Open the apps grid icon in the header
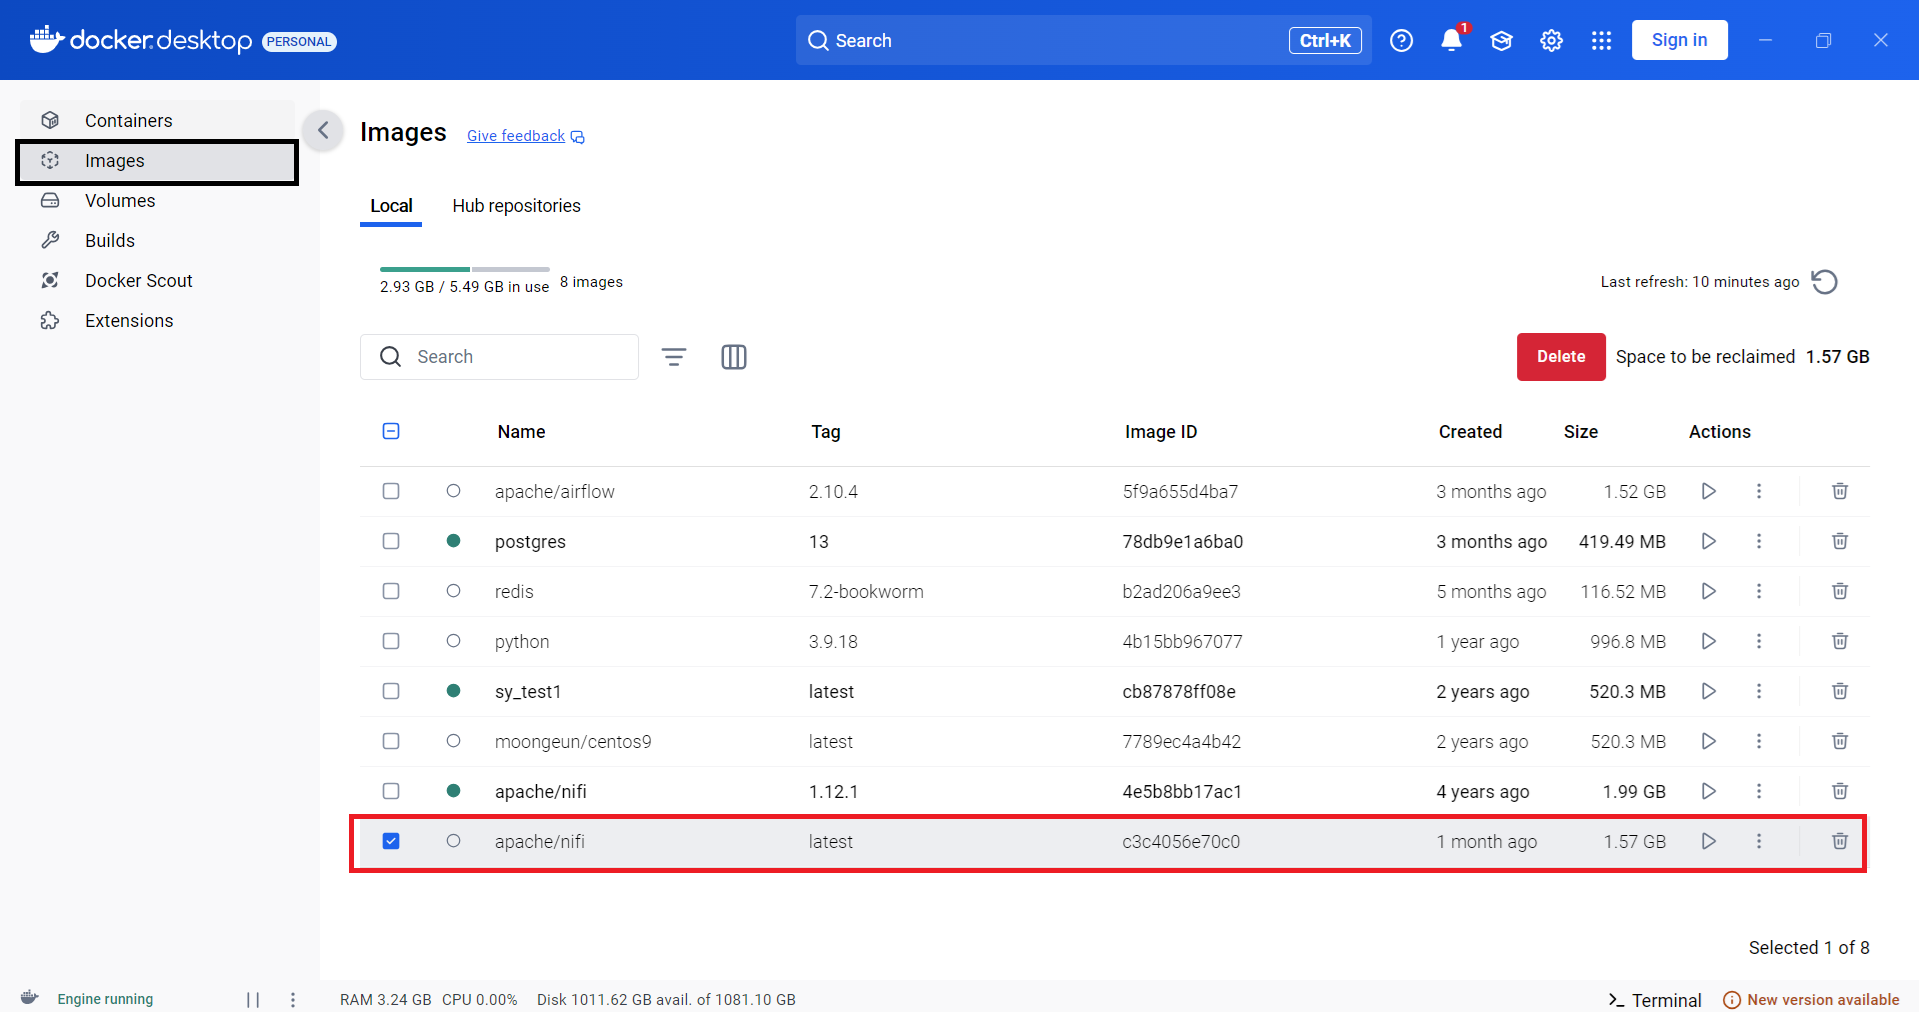This screenshot has height=1012, width=1919. [1601, 41]
